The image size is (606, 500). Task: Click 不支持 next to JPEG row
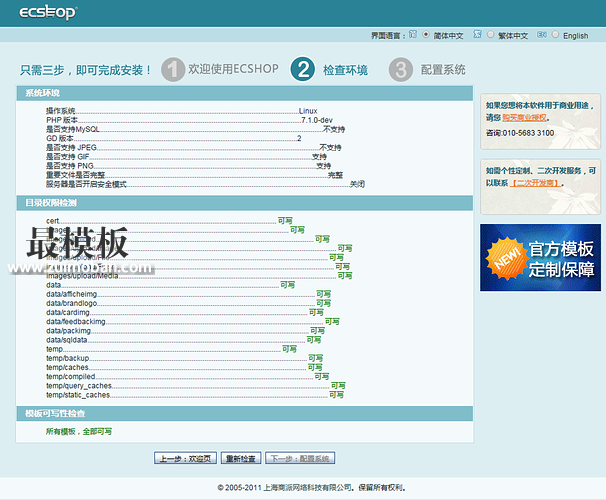[x=330, y=148]
